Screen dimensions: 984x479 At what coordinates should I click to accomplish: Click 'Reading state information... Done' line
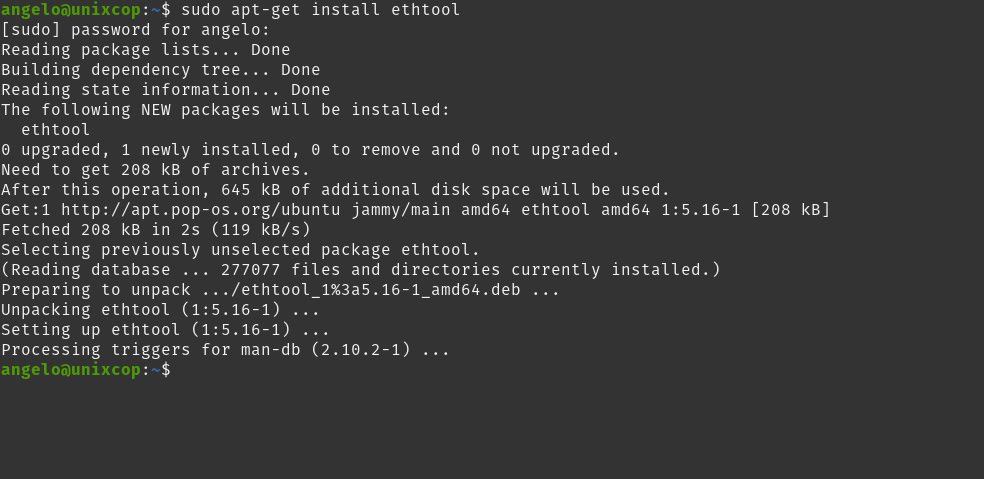[166, 90]
